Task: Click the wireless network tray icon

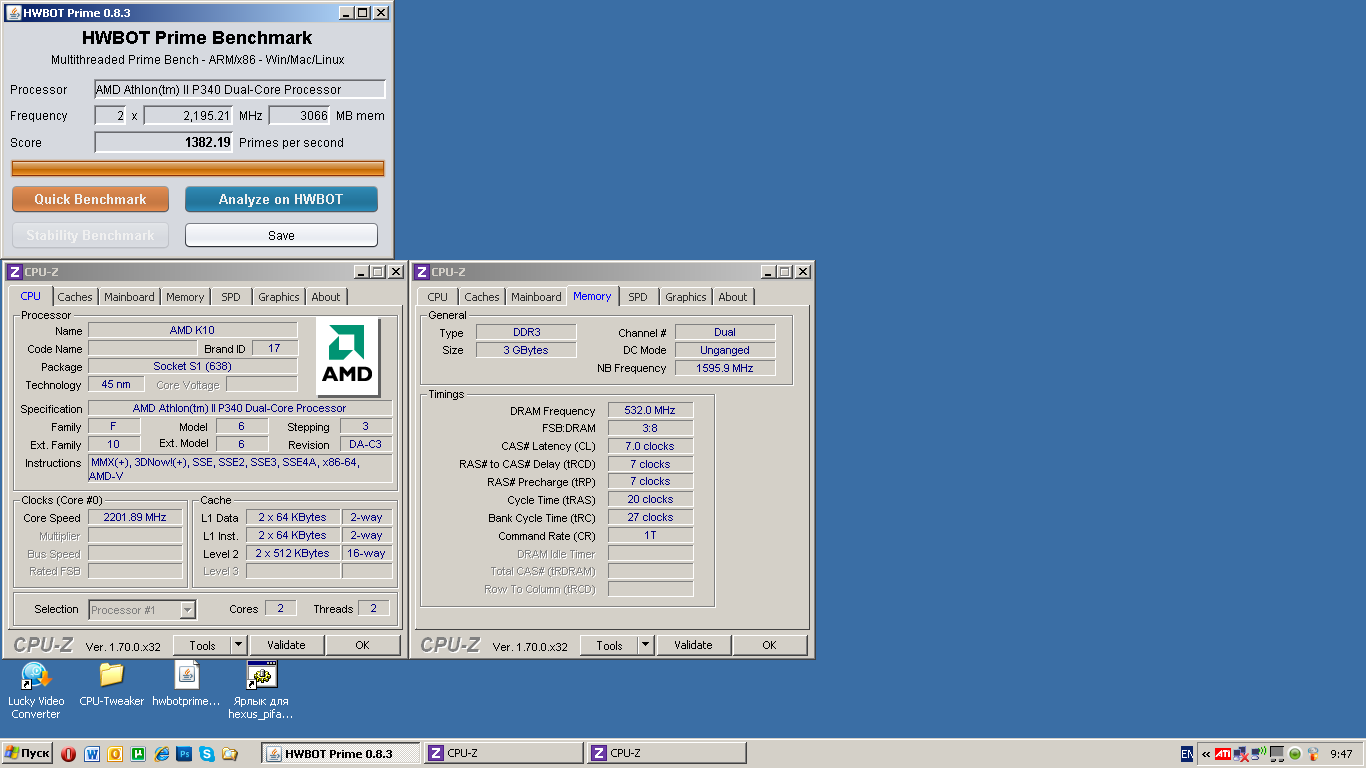Action: 1260,754
